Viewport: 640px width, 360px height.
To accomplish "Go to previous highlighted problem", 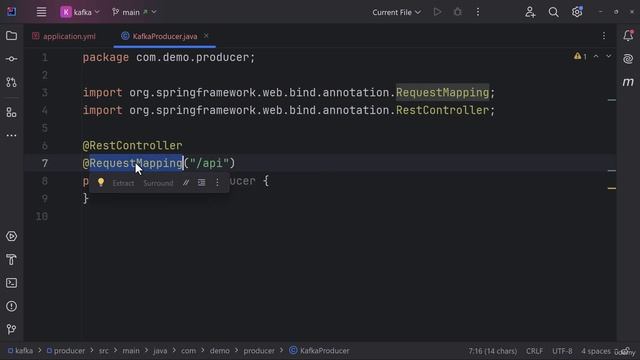I will 596,56.
